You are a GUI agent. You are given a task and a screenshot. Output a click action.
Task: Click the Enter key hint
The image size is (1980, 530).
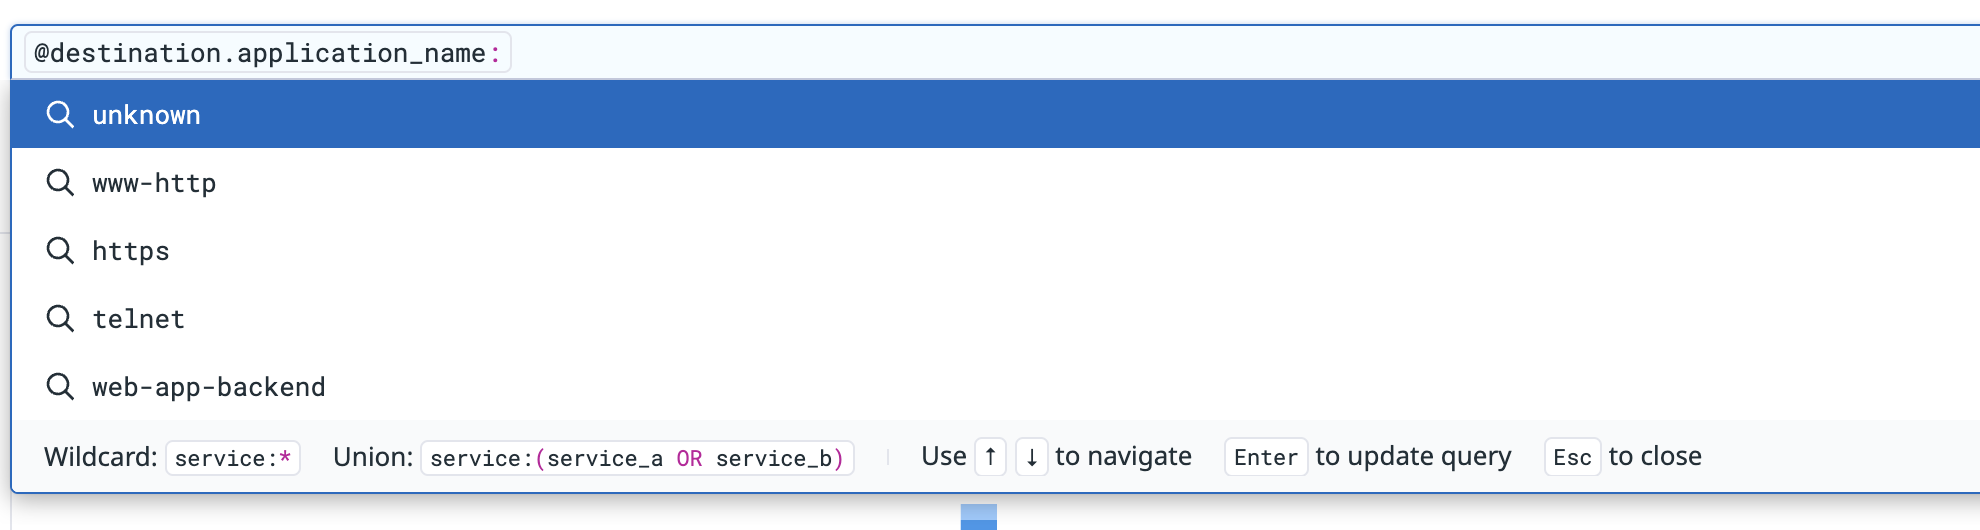(1266, 457)
